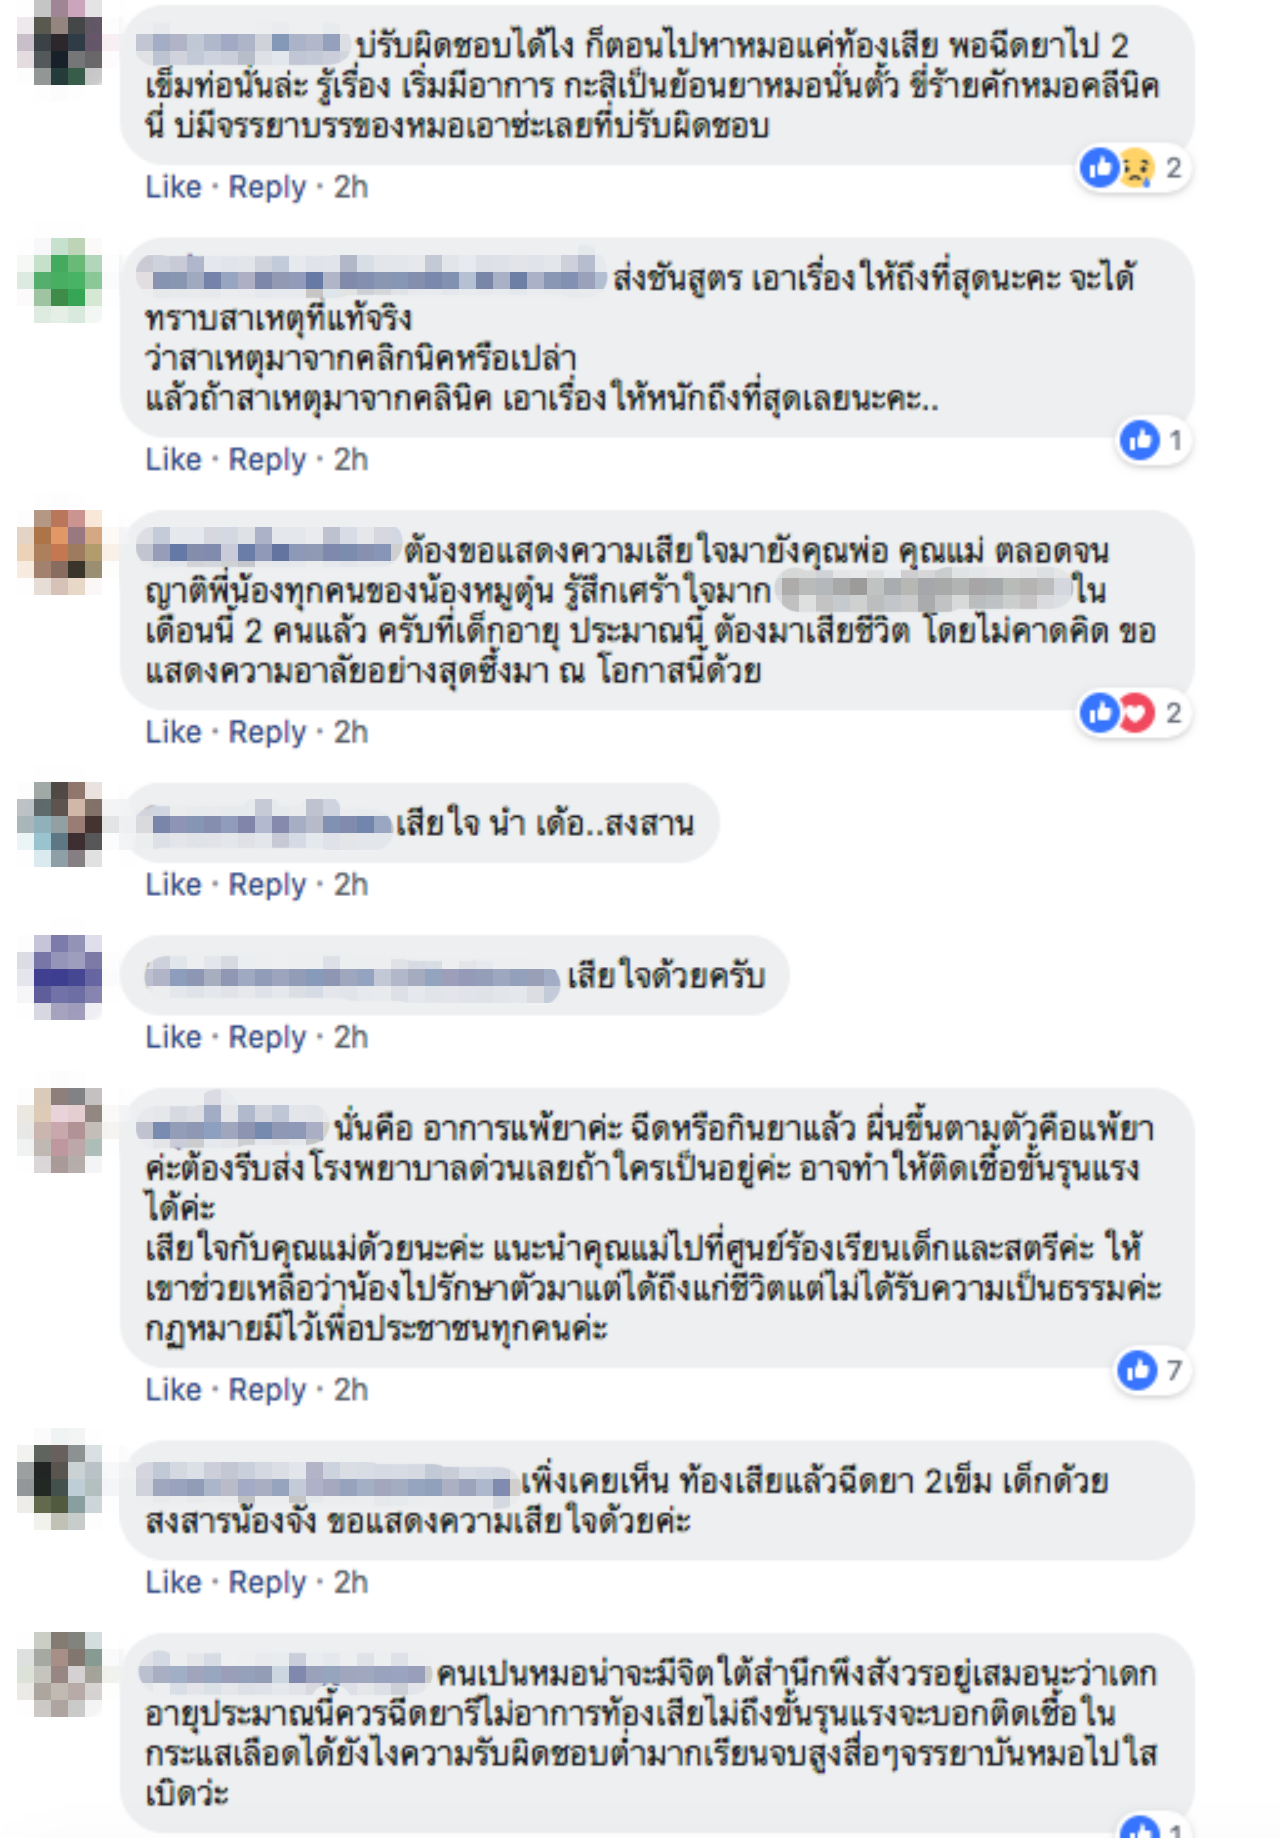Like the second comment about the autopsy
1280x1838 pixels.
pyautogui.click(x=173, y=460)
